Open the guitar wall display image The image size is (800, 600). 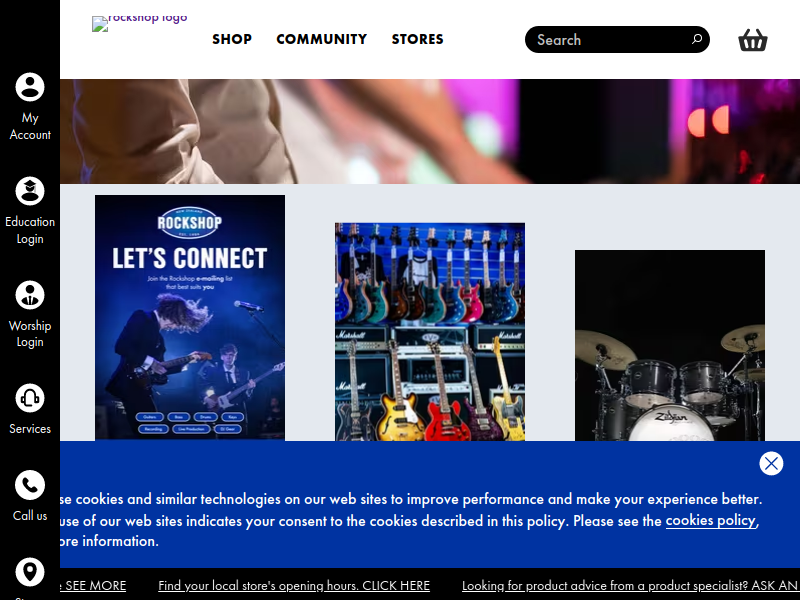click(430, 332)
